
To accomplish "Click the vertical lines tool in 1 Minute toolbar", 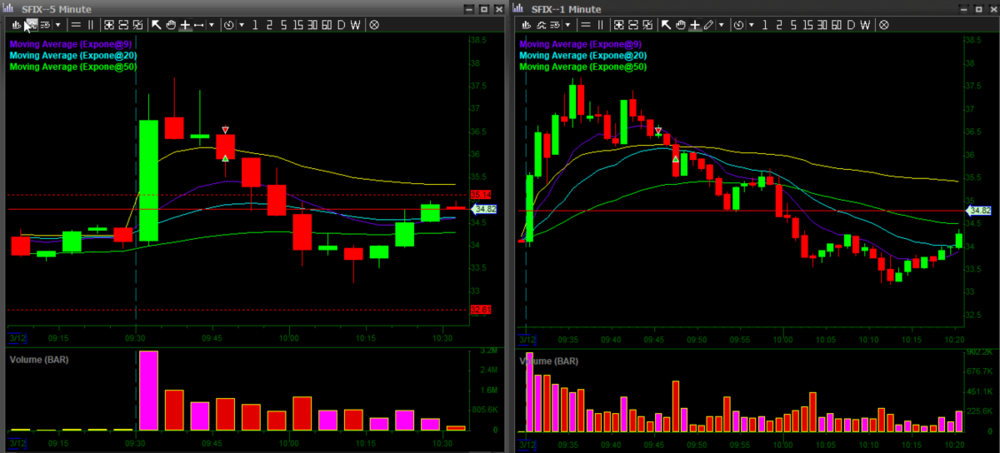I will (599, 24).
